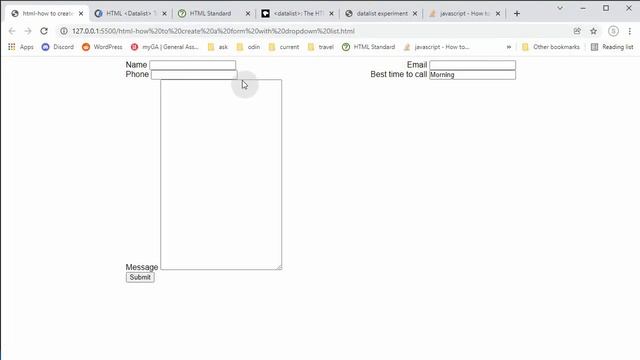Image resolution: width=640 pixels, height=360 pixels.
Task: Open Reading list
Action: click(x=612, y=47)
